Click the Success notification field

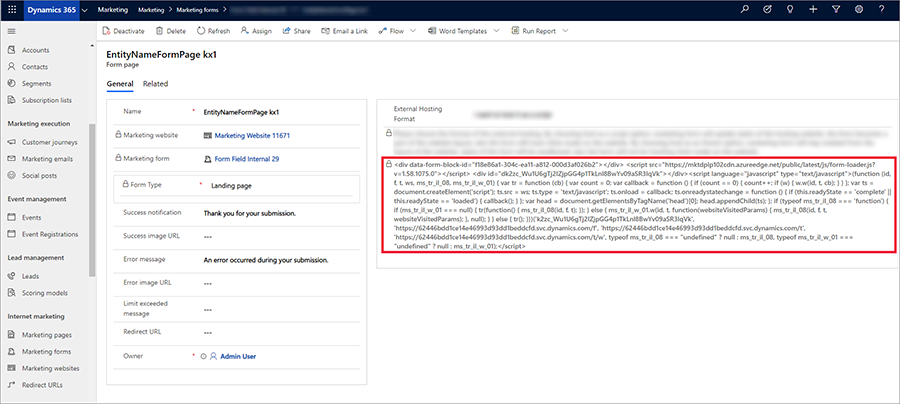pyautogui.click(x=250, y=213)
